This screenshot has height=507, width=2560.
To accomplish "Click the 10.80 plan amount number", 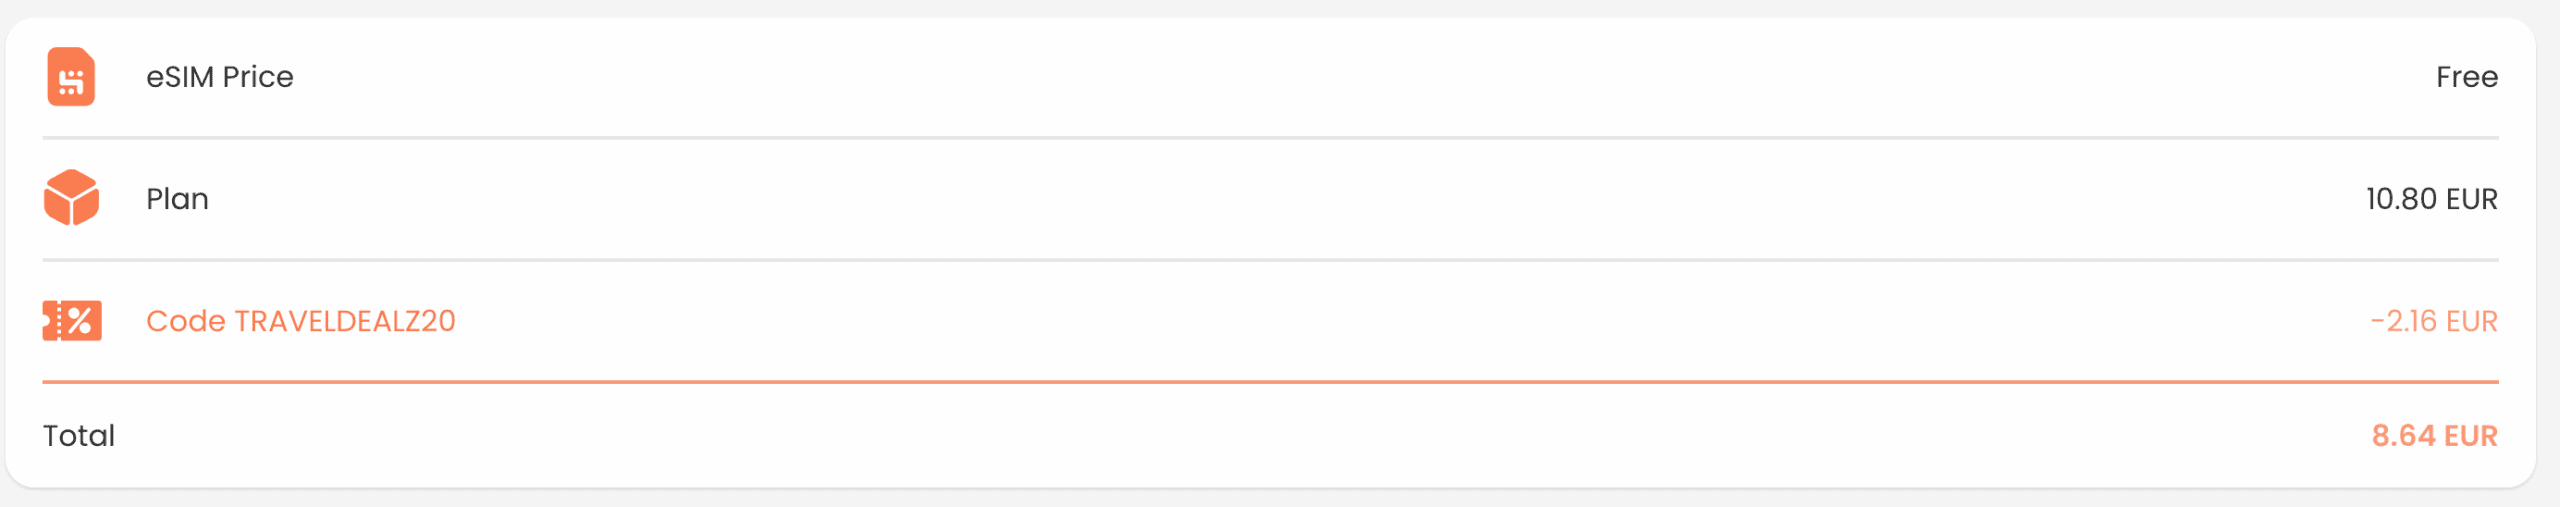I will pos(2400,199).
